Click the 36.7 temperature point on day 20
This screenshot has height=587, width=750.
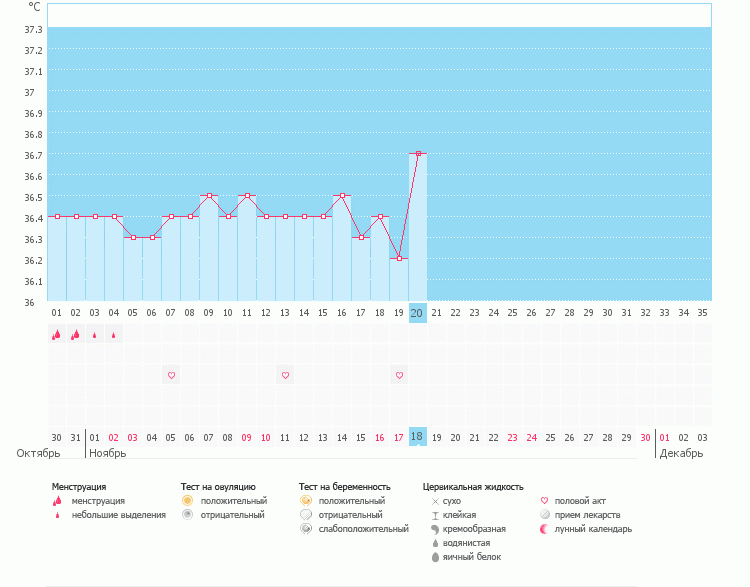coord(418,154)
